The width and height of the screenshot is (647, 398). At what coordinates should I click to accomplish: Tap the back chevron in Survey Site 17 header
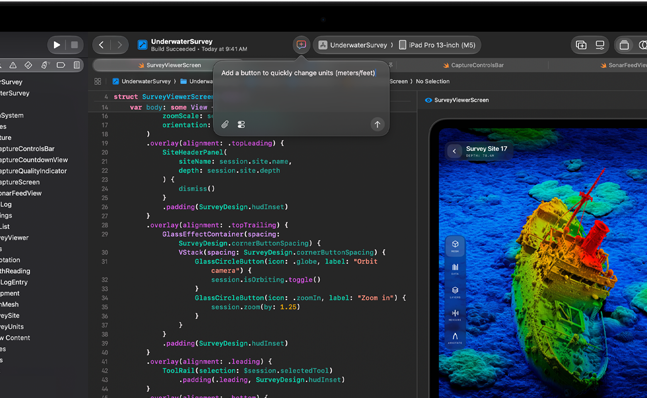click(454, 151)
